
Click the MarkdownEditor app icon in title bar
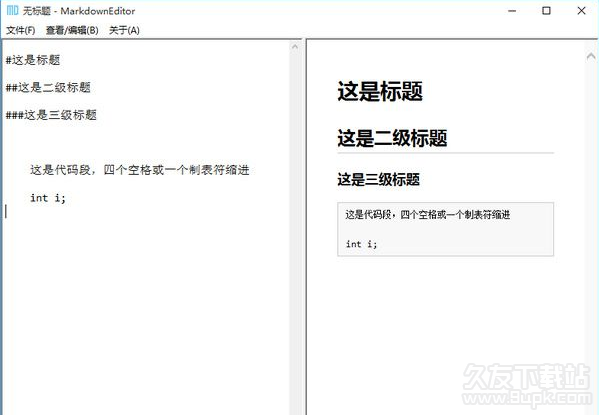(12, 11)
